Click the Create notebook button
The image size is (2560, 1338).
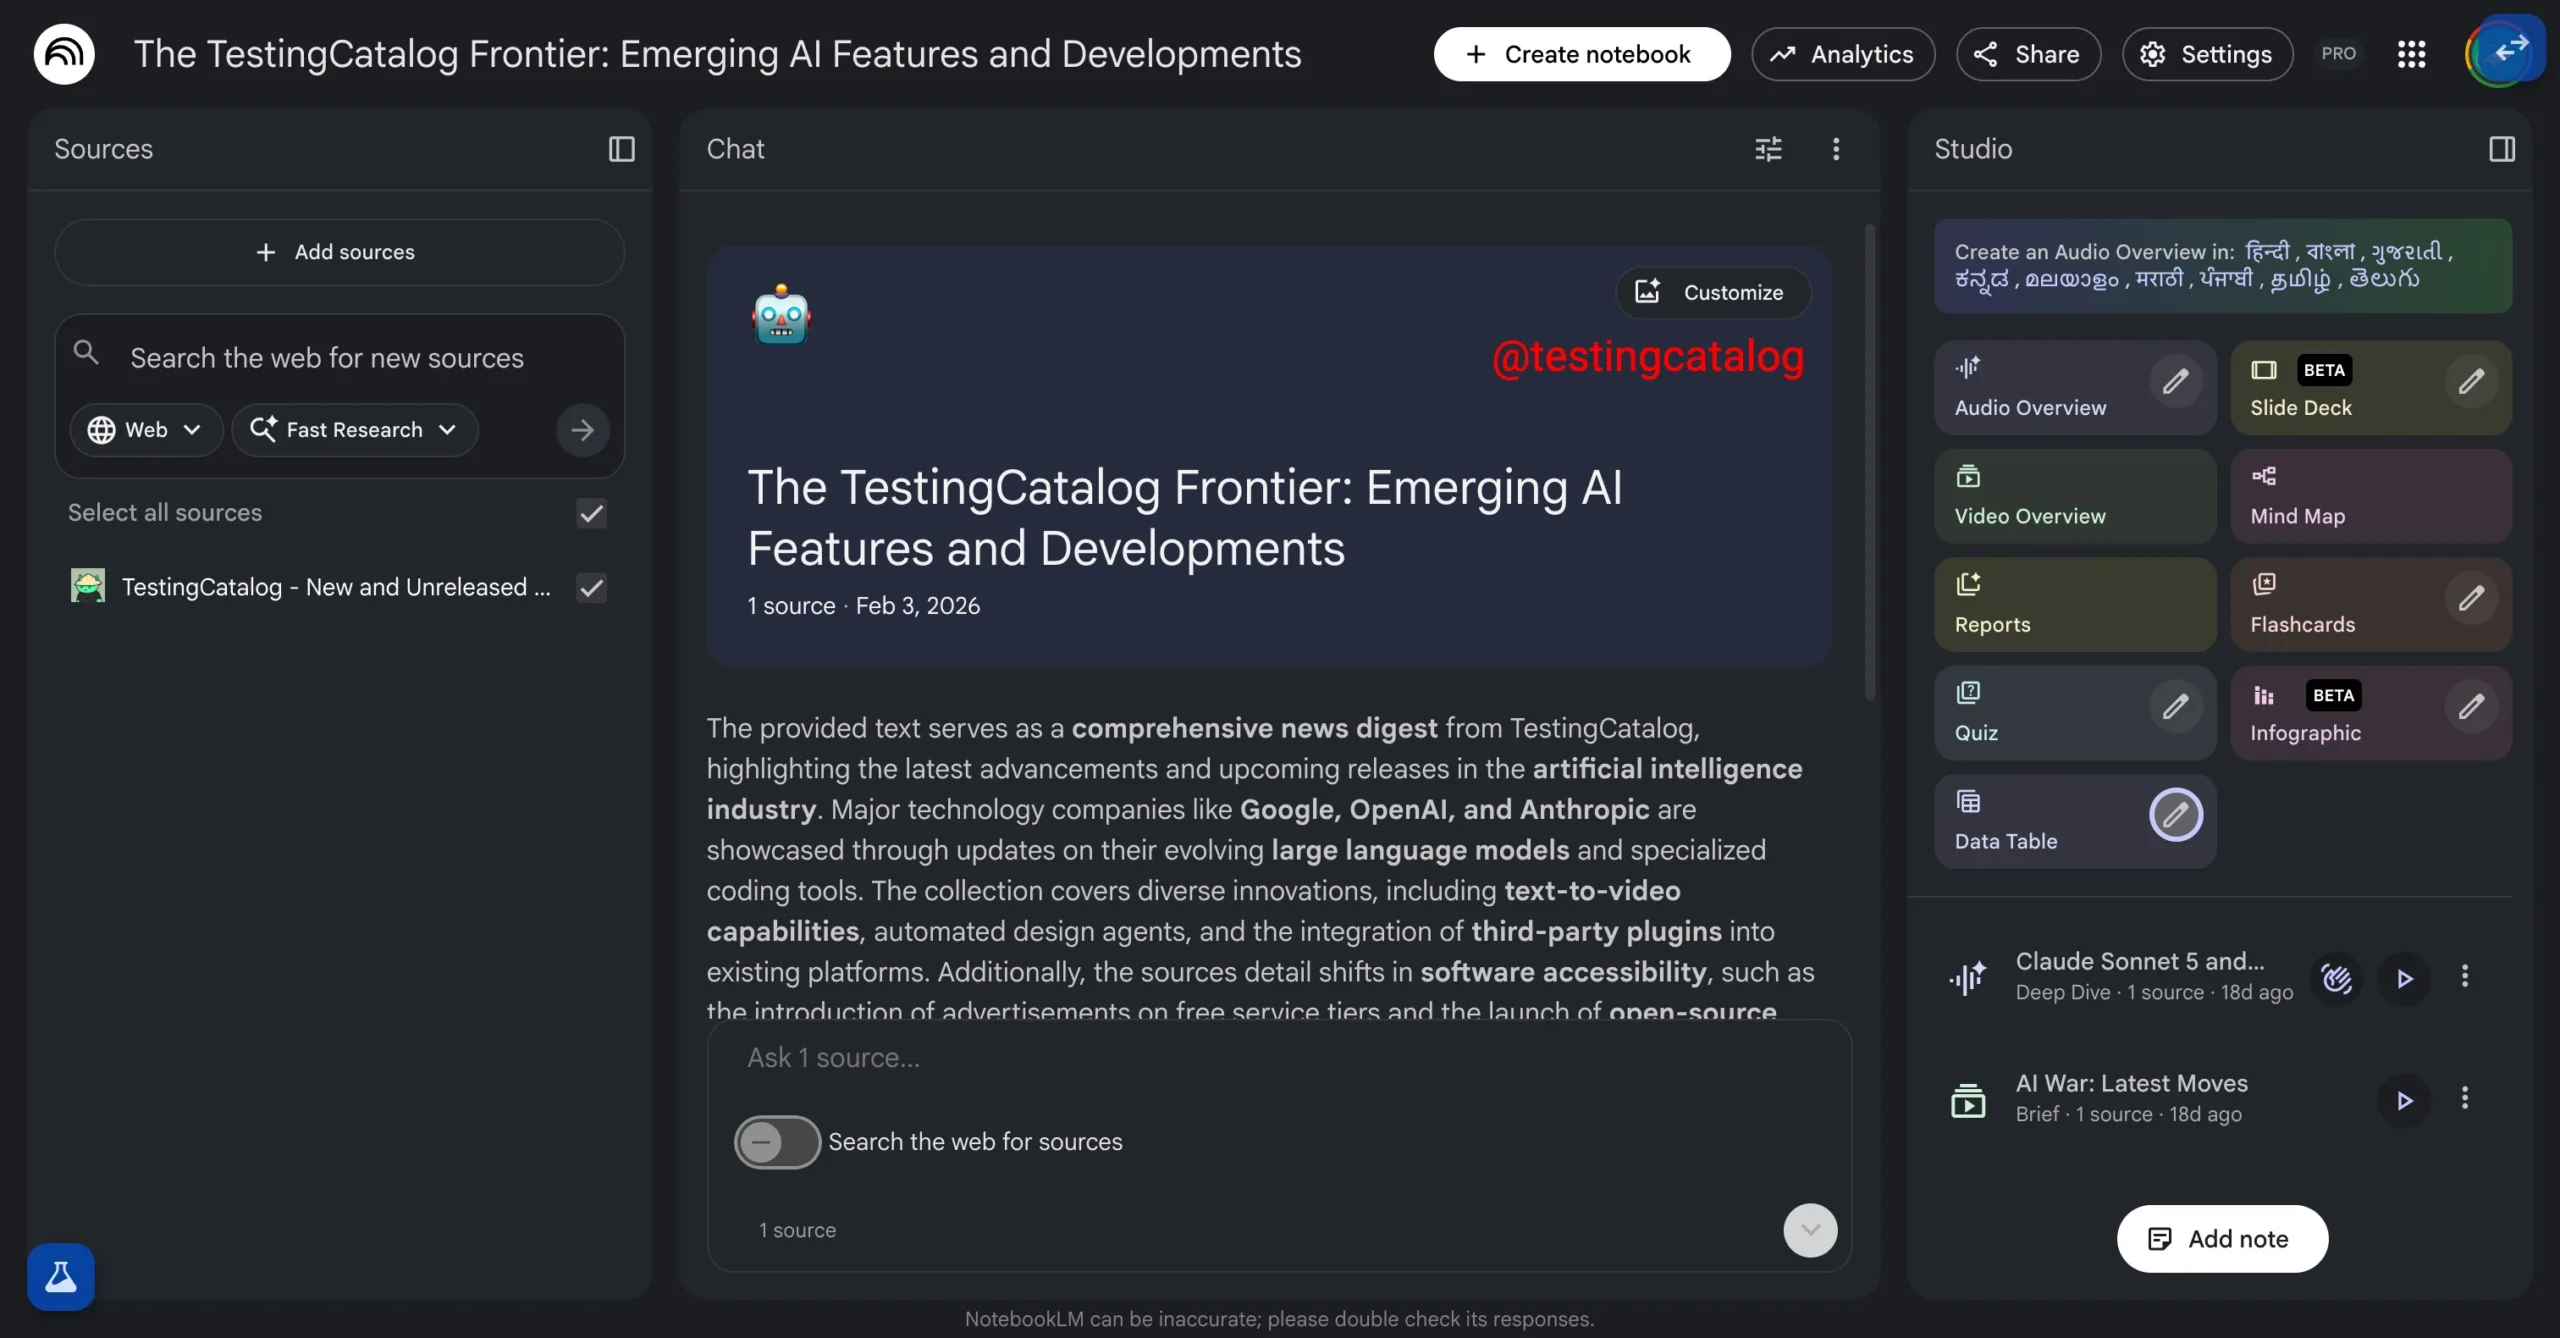click(x=1581, y=54)
